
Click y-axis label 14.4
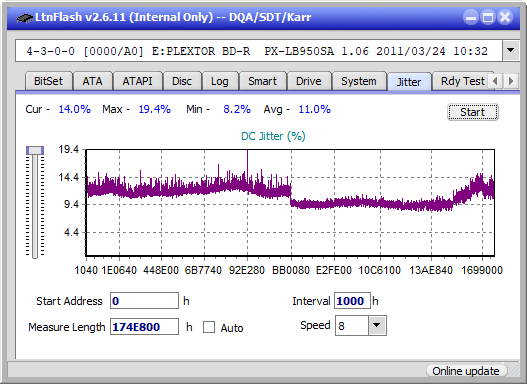(x=68, y=177)
